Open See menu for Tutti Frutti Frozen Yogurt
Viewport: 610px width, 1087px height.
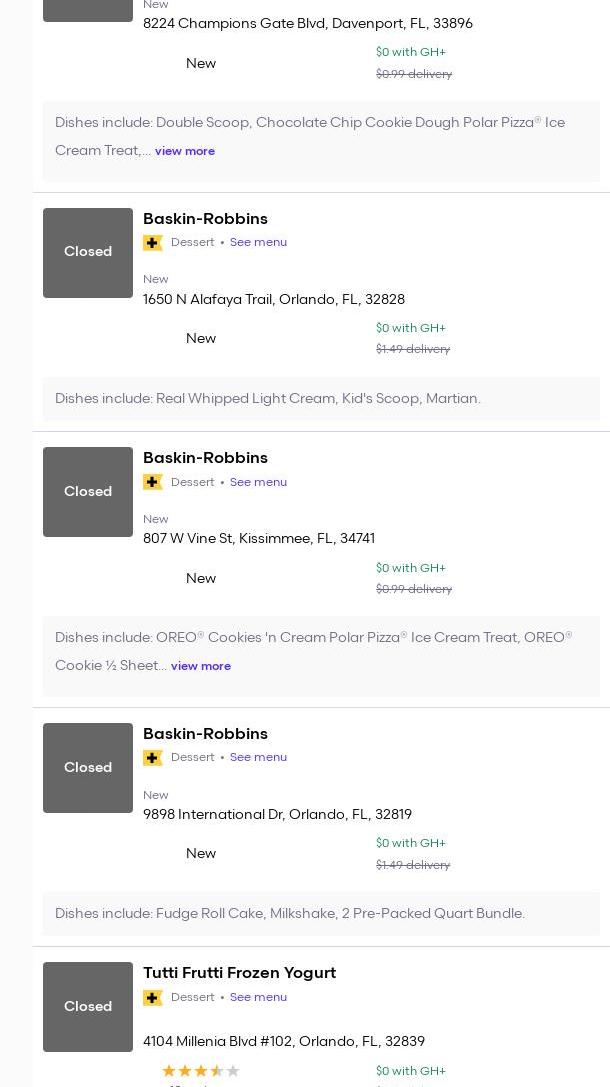pyautogui.click(x=258, y=998)
